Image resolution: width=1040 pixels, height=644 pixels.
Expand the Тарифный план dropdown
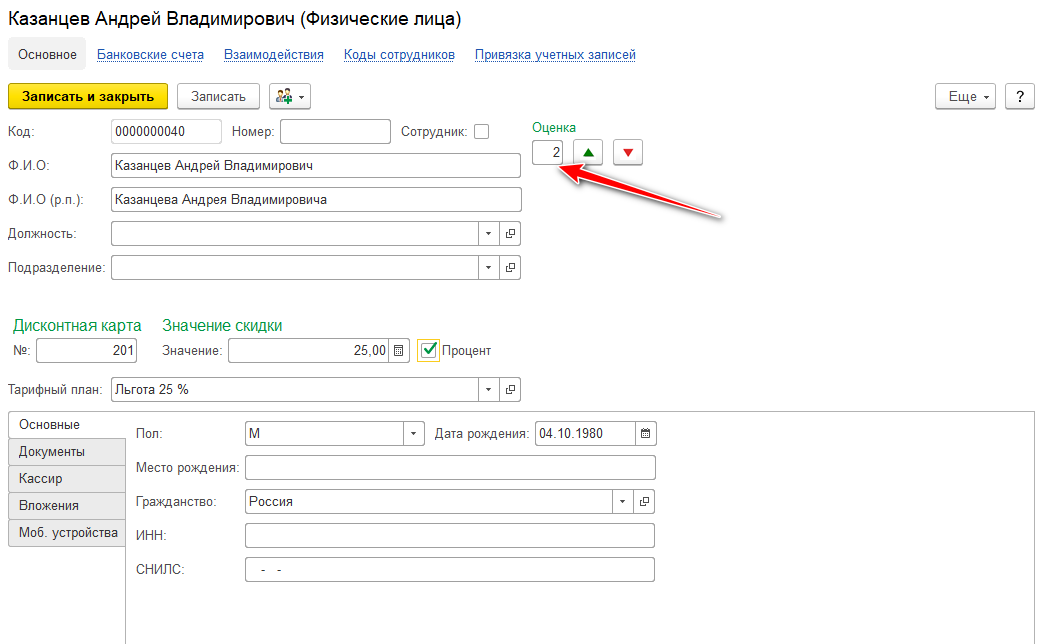pos(488,389)
